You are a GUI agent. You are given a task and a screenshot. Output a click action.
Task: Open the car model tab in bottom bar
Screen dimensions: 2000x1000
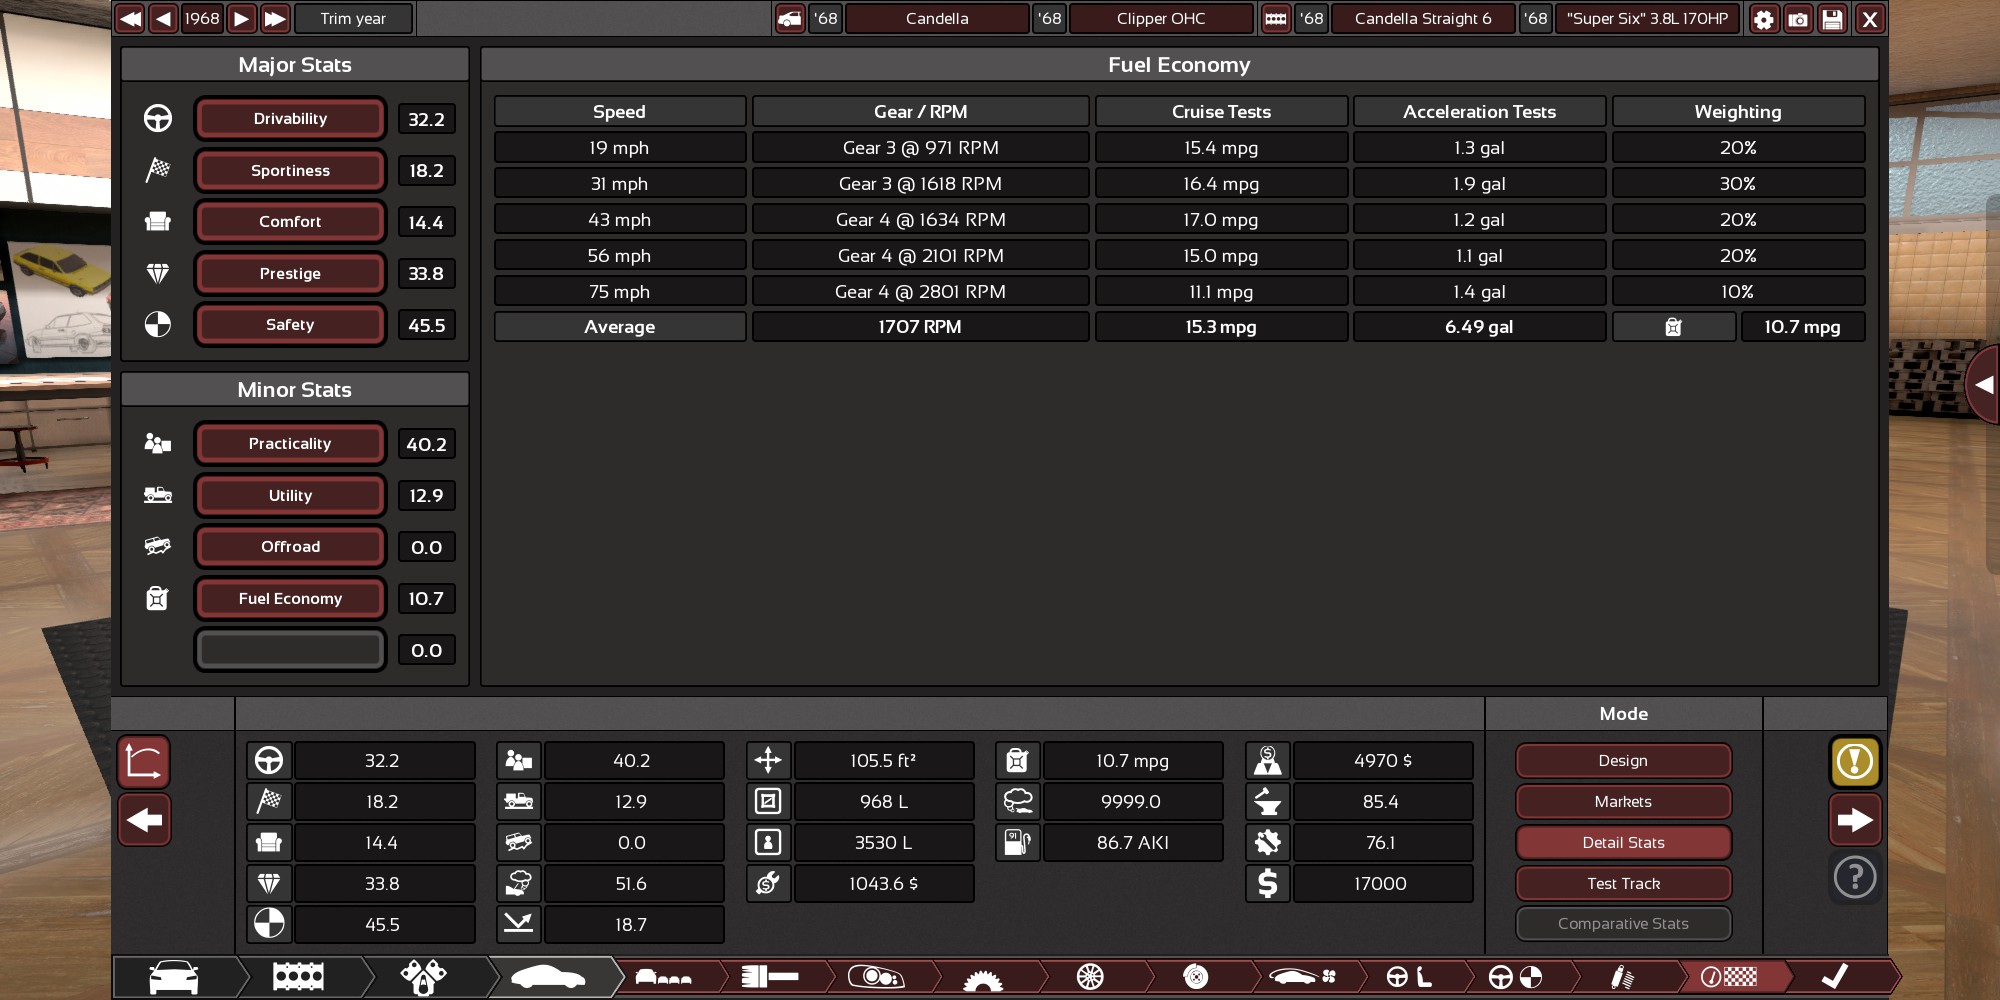tap(174, 977)
